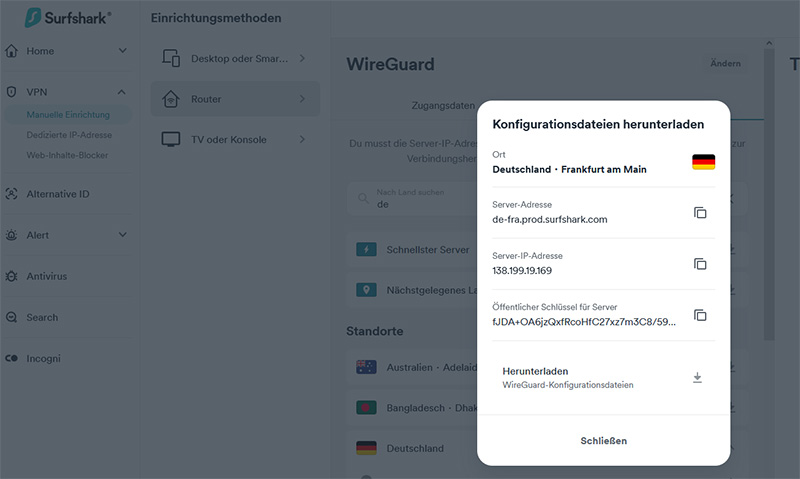Open Desktop oder Smartphone chevron arrow
The height and width of the screenshot is (479, 800).
pyautogui.click(x=302, y=58)
